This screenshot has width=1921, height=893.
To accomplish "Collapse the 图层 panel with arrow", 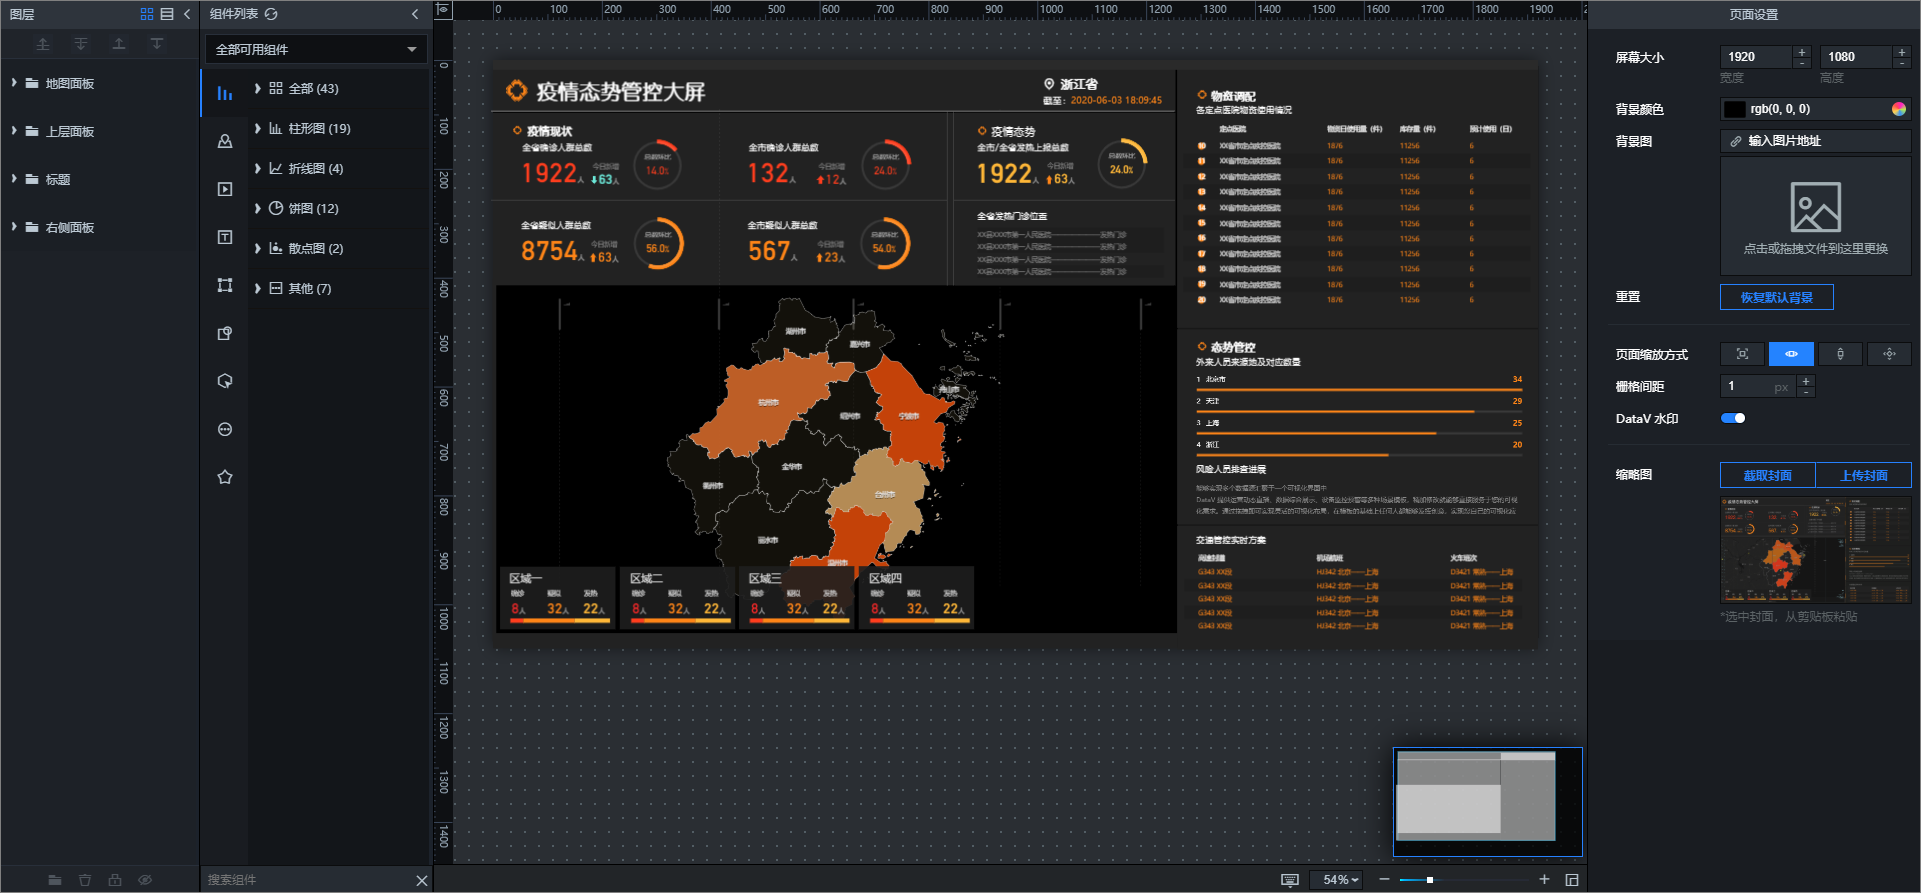I will (187, 14).
